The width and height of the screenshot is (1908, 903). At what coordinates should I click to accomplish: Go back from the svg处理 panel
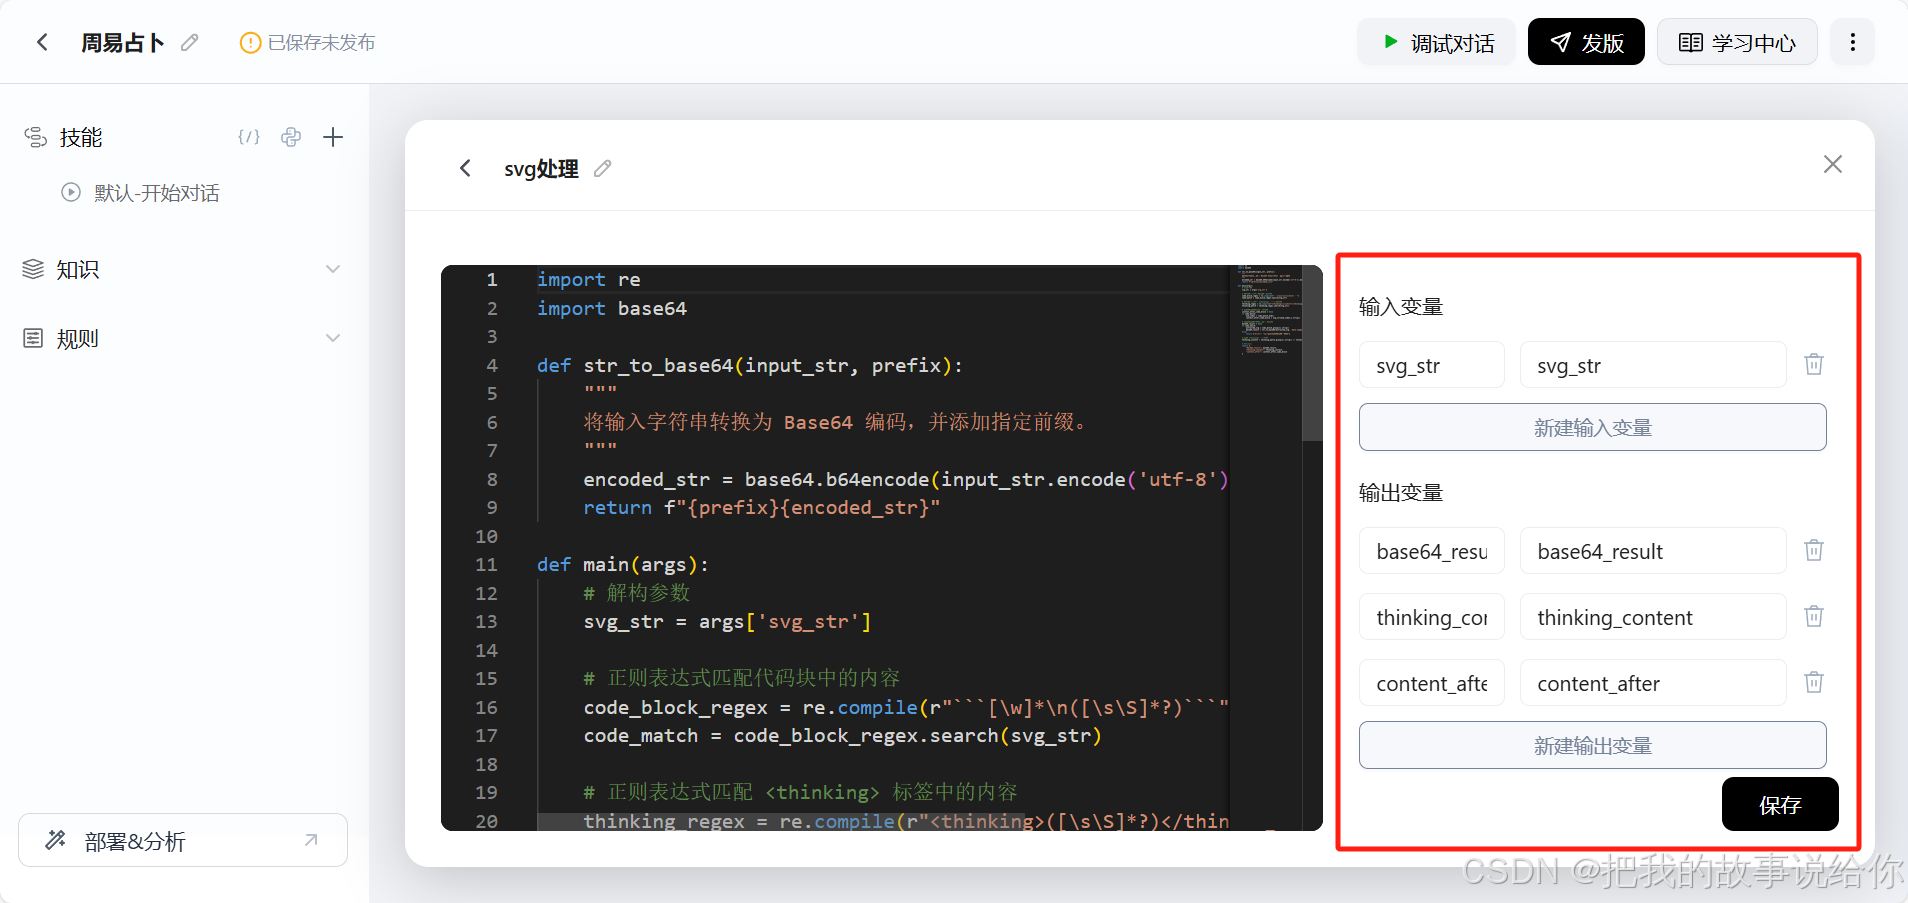[465, 168]
